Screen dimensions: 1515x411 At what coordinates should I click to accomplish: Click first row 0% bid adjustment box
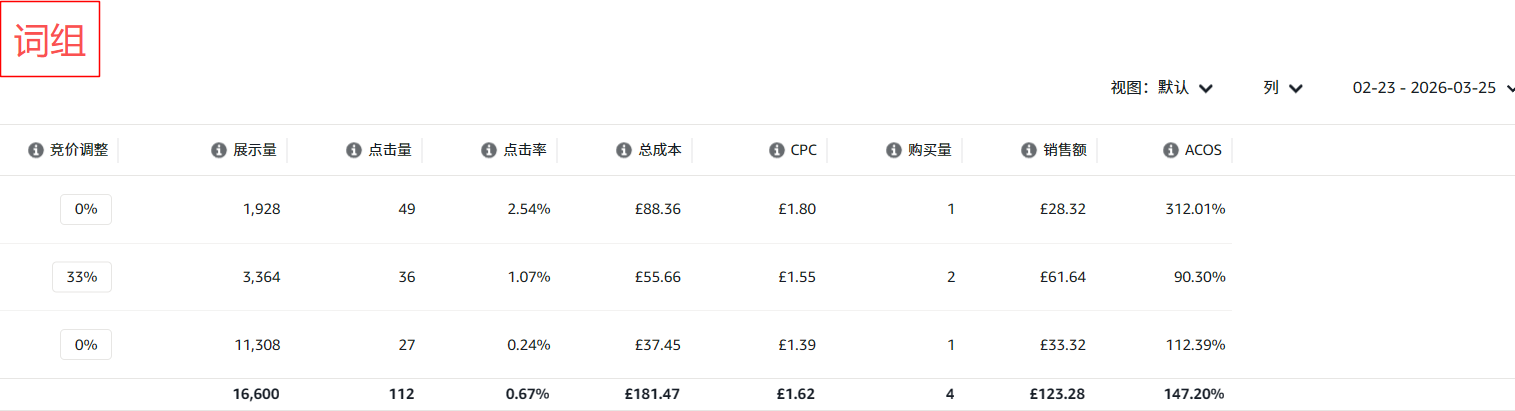[x=86, y=209]
